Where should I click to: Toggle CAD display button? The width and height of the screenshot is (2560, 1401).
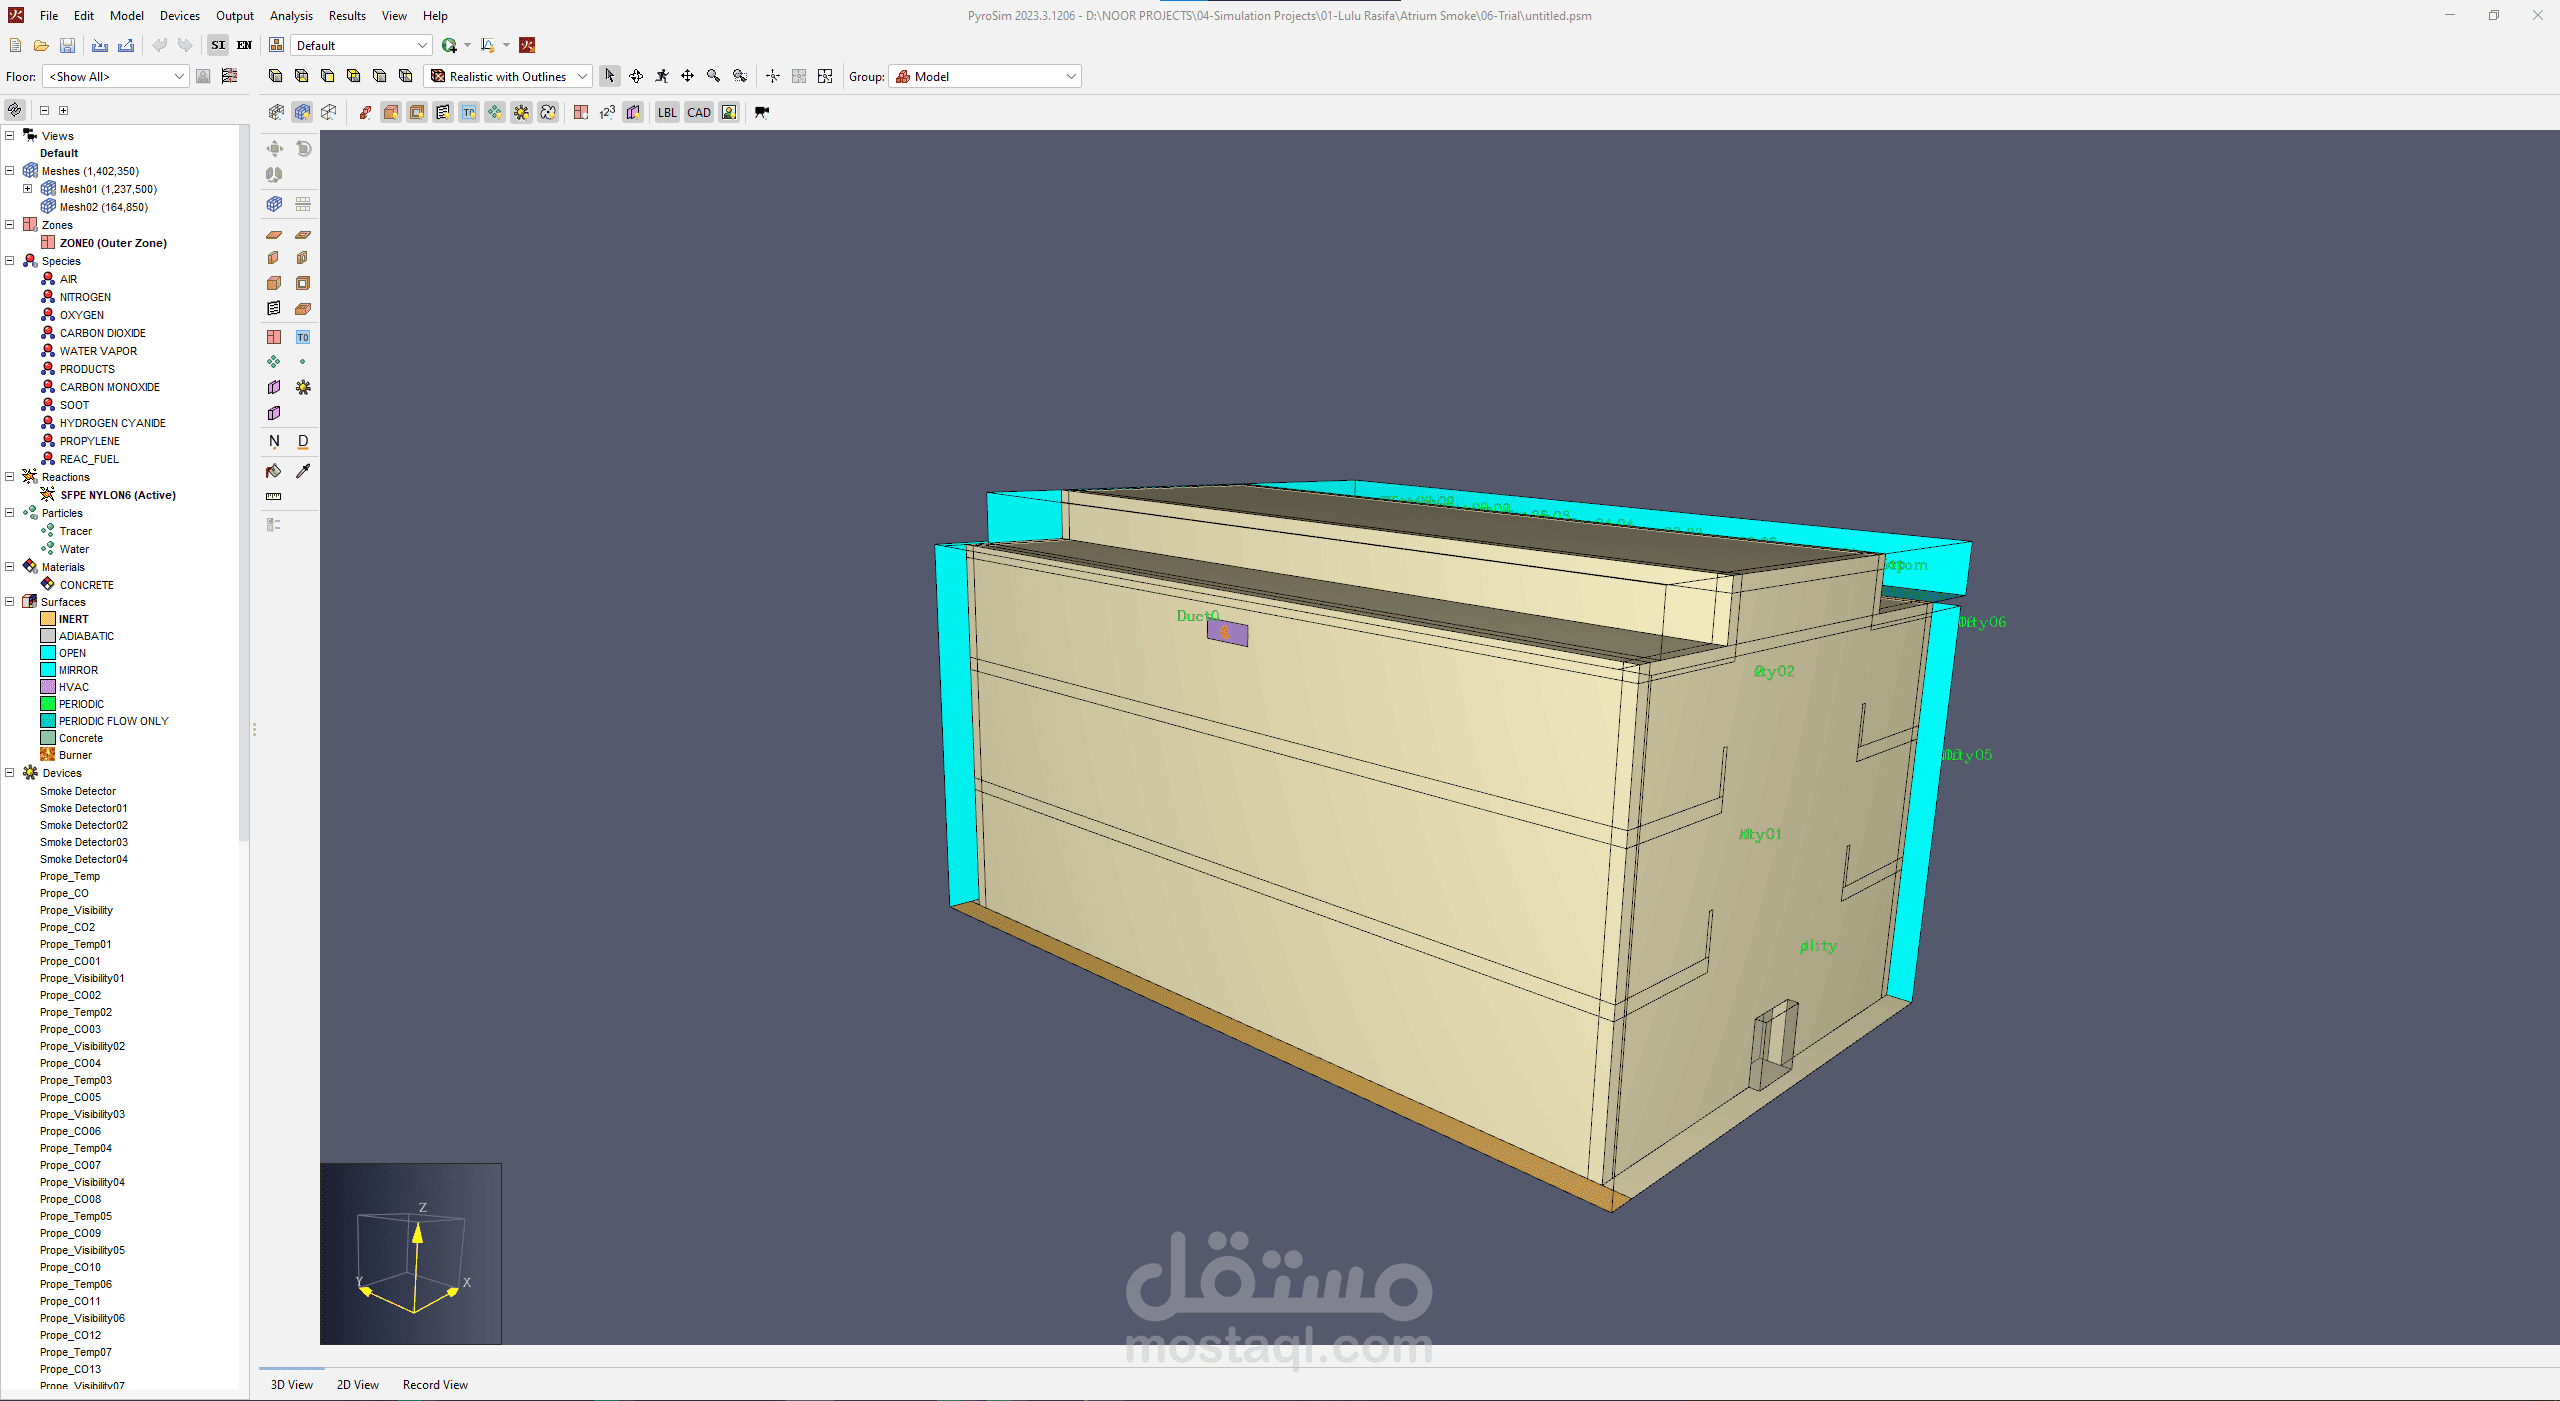click(699, 112)
